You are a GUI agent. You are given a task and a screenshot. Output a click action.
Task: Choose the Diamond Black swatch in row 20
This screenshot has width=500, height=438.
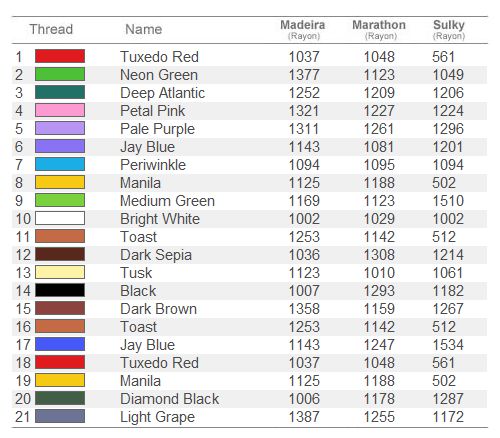[x=60, y=398]
